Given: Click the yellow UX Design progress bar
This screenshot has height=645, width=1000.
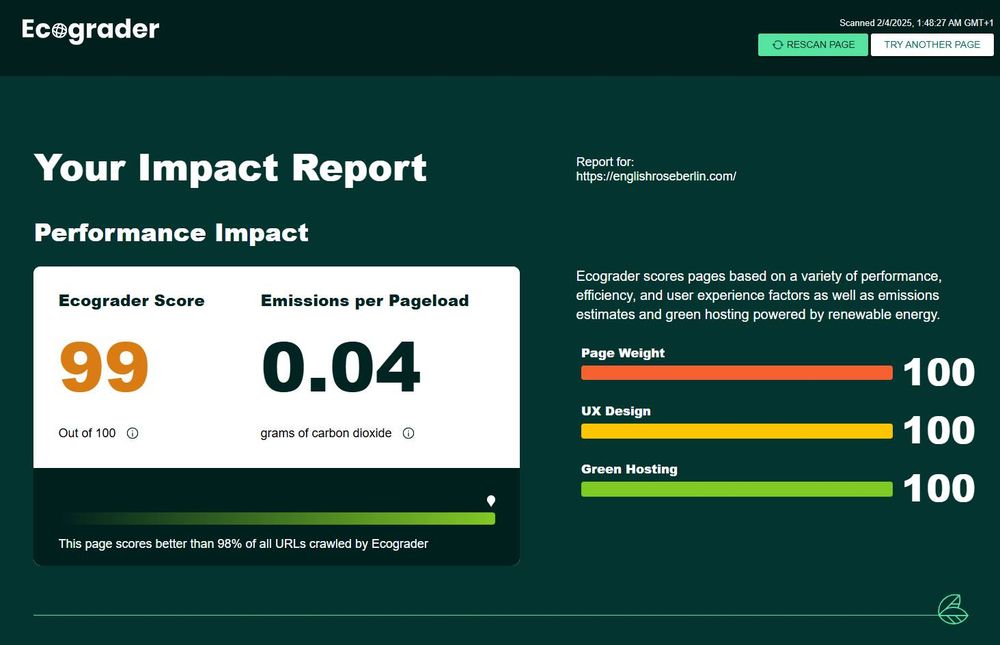Looking at the screenshot, I should [x=736, y=431].
